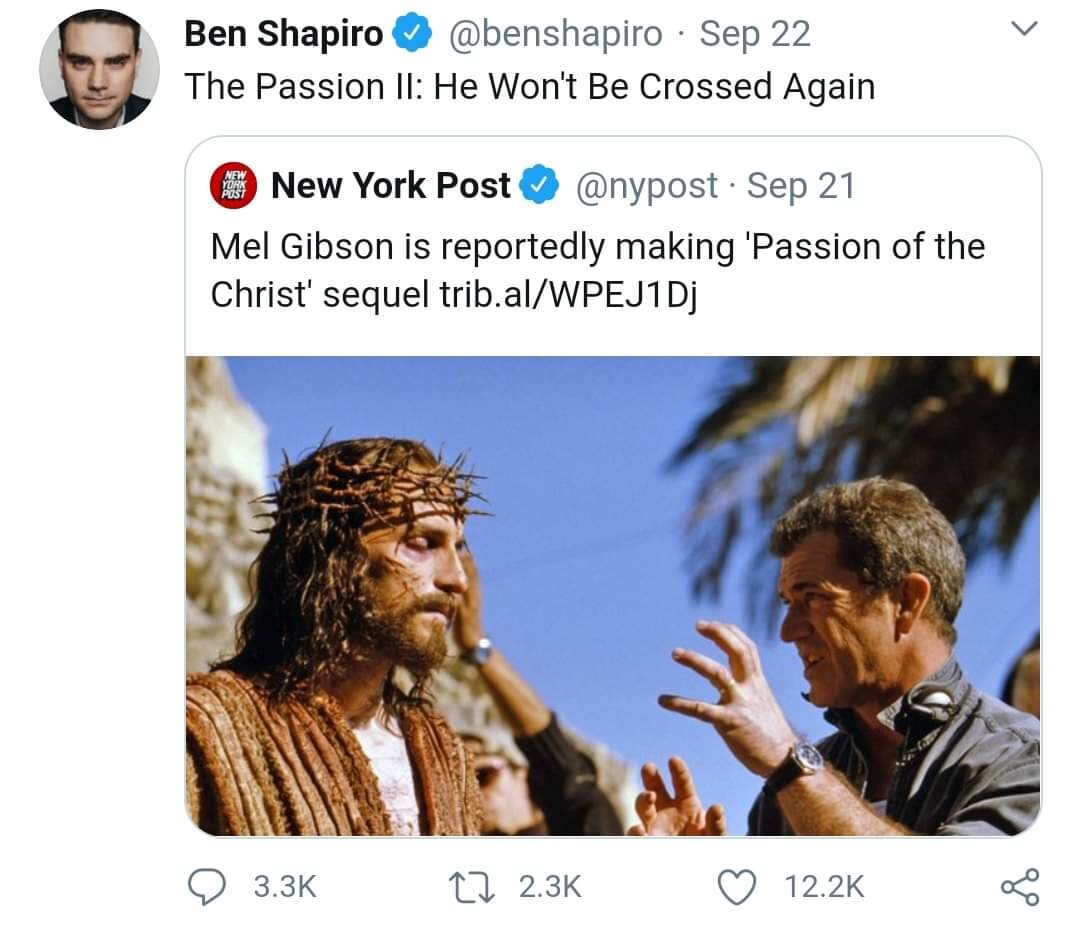Open the Ben Shapiro display name

point(283,35)
